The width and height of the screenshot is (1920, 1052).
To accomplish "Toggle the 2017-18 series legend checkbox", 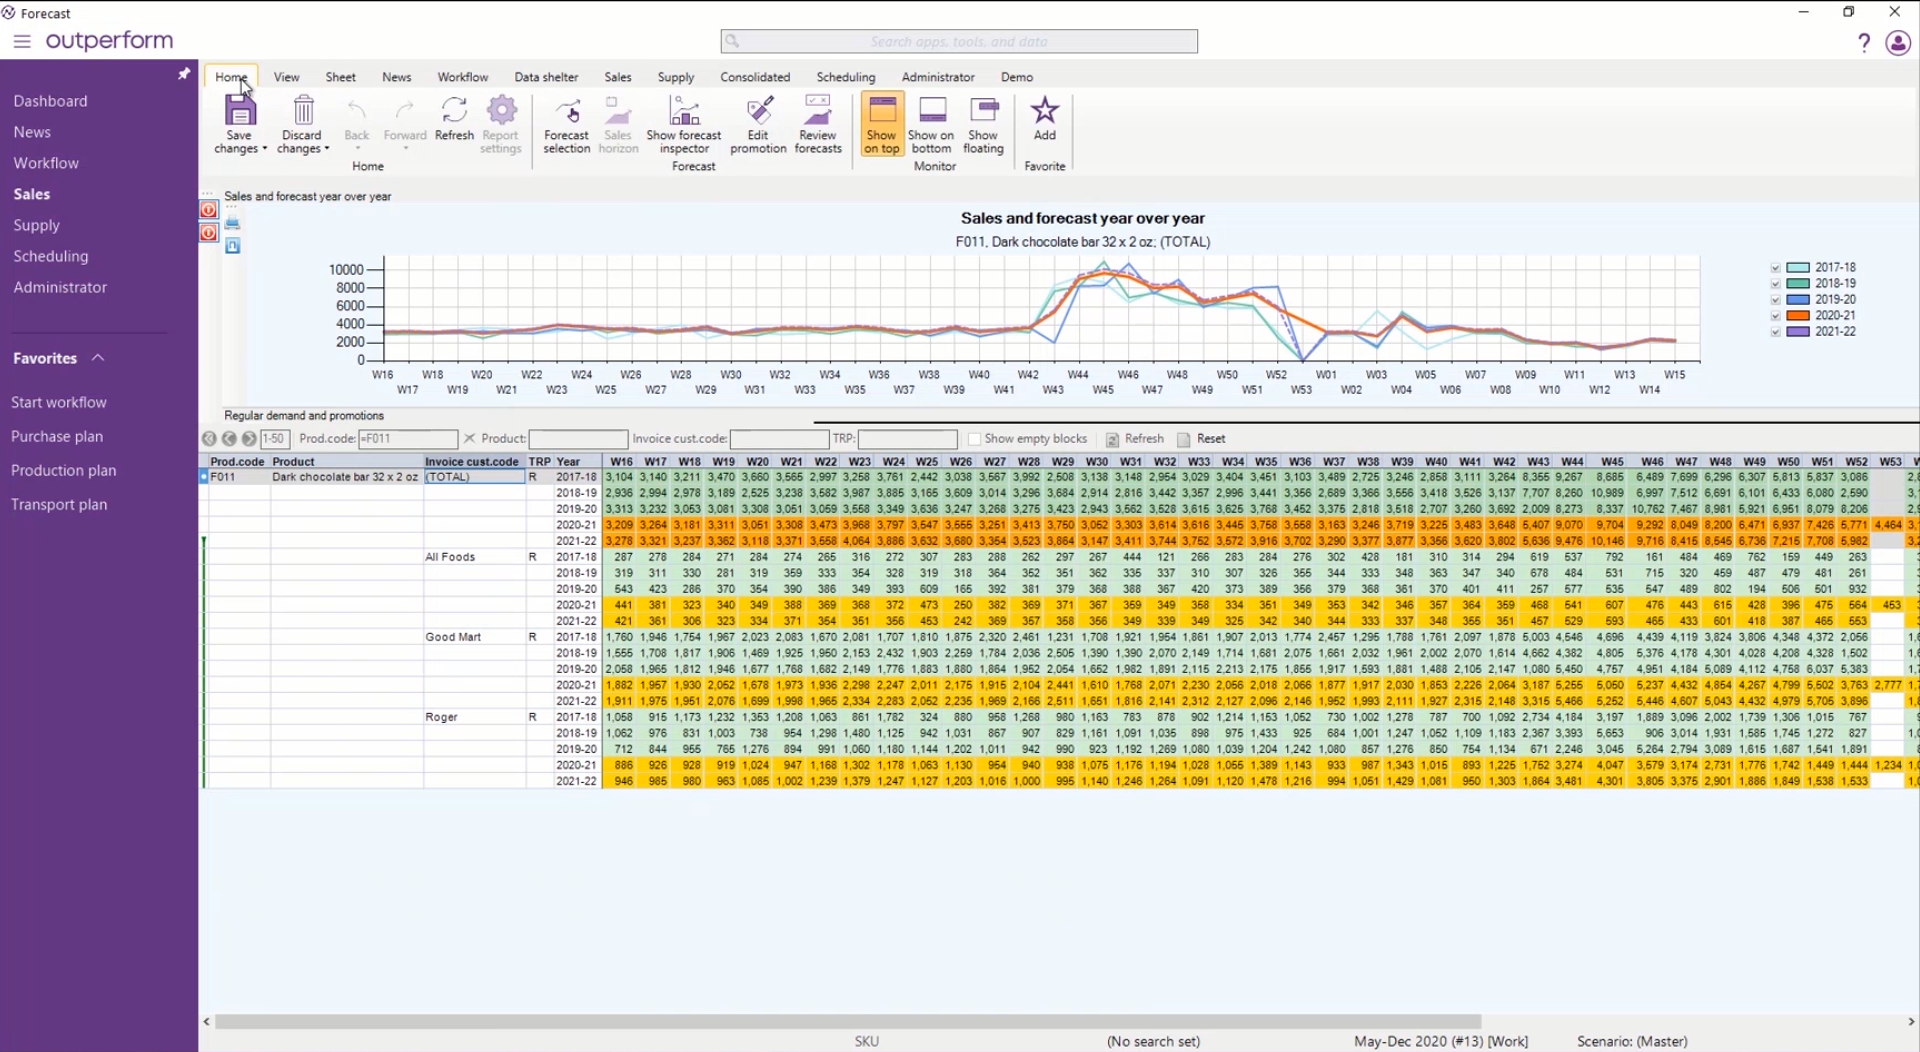I will click(1776, 268).
